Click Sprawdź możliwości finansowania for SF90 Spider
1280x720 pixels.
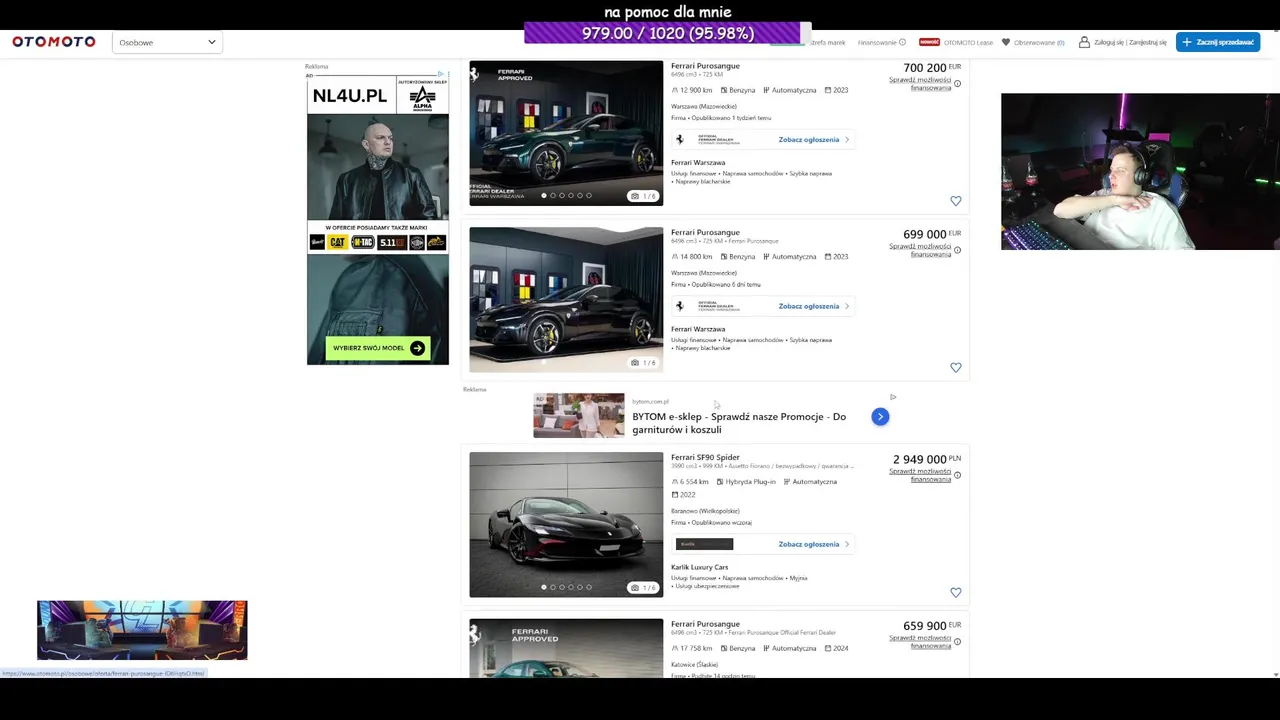[920, 475]
